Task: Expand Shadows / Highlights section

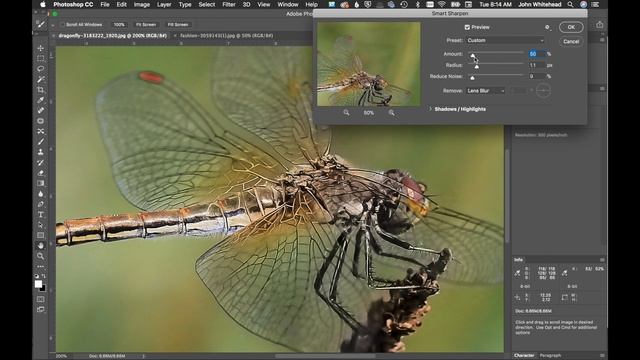Action: pos(430,109)
